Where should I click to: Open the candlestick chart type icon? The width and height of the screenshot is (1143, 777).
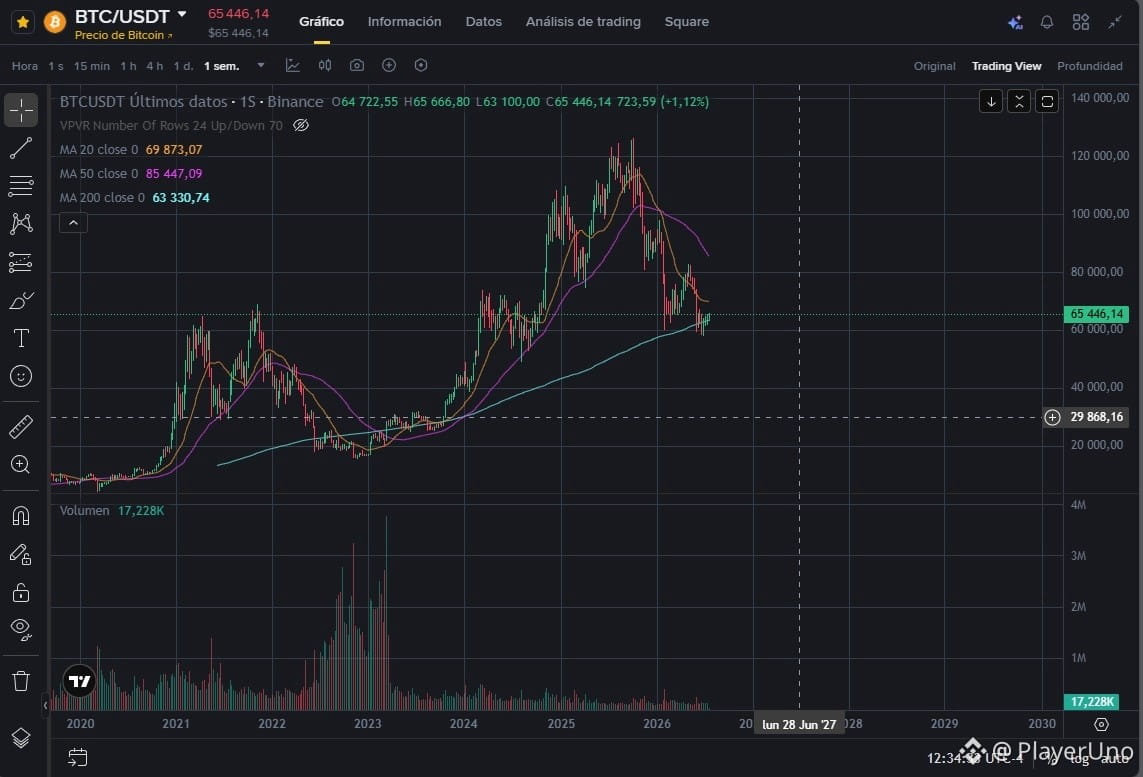[x=325, y=66]
